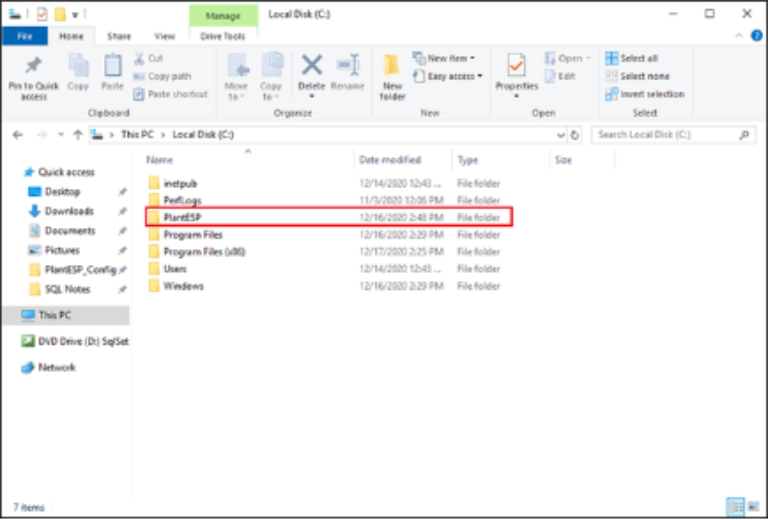768x520 pixels.
Task: Click the Manage contextual tab
Action: tap(223, 16)
